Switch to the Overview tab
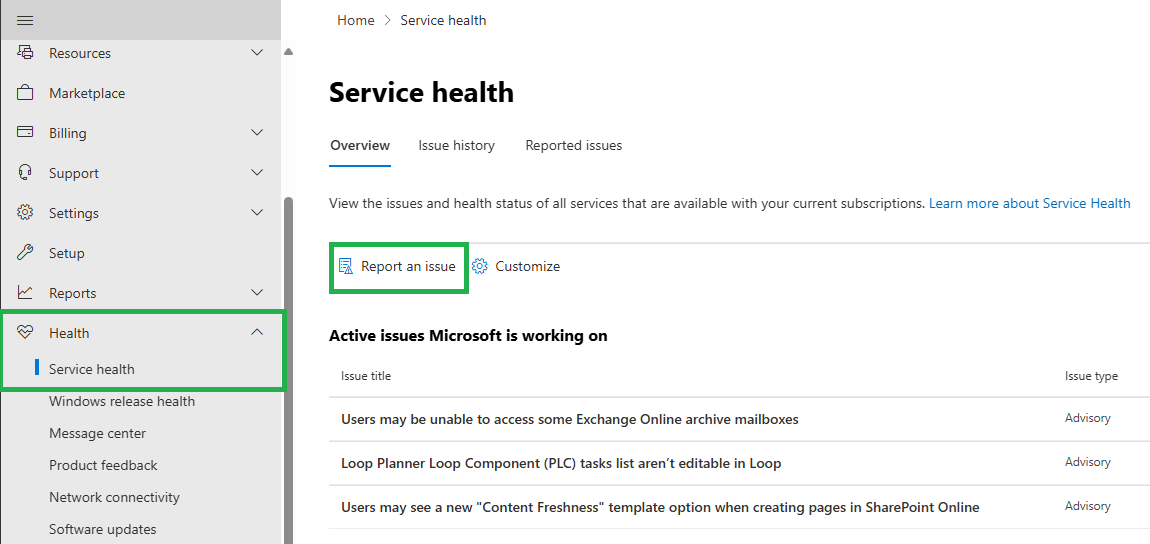The height and width of the screenshot is (544, 1150). [x=360, y=145]
